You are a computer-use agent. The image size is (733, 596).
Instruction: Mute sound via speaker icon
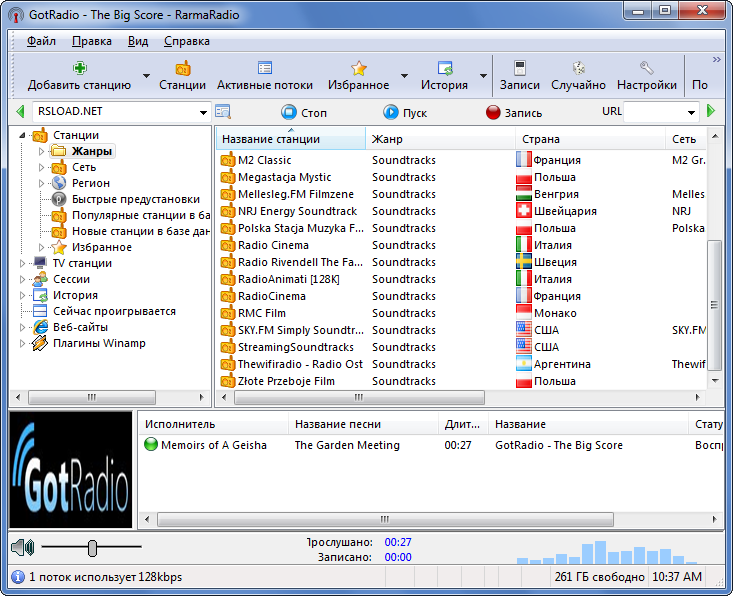tap(22, 547)
